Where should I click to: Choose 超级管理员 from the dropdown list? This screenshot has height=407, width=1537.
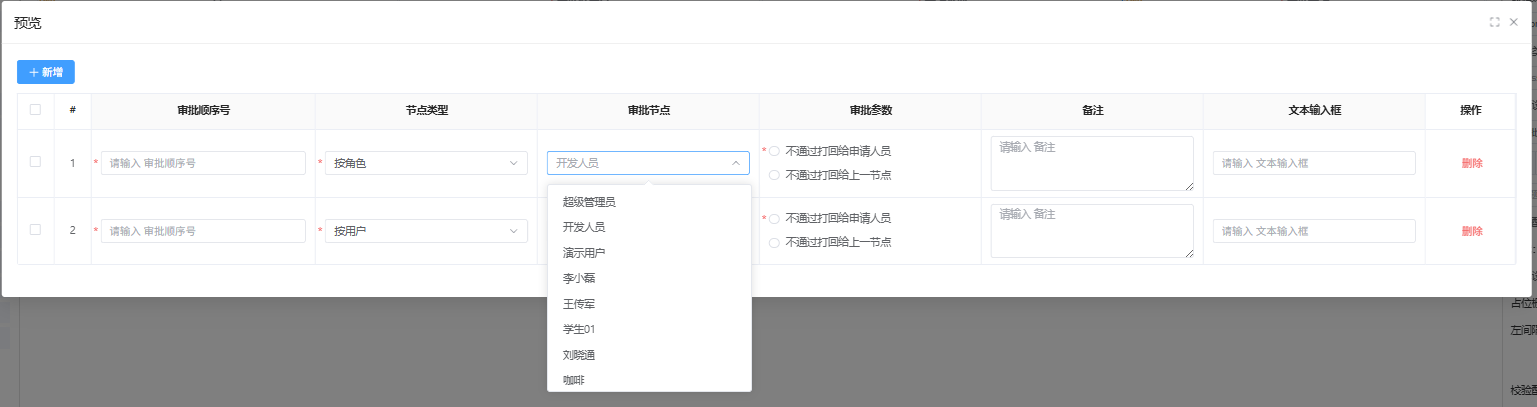(589, 202)
